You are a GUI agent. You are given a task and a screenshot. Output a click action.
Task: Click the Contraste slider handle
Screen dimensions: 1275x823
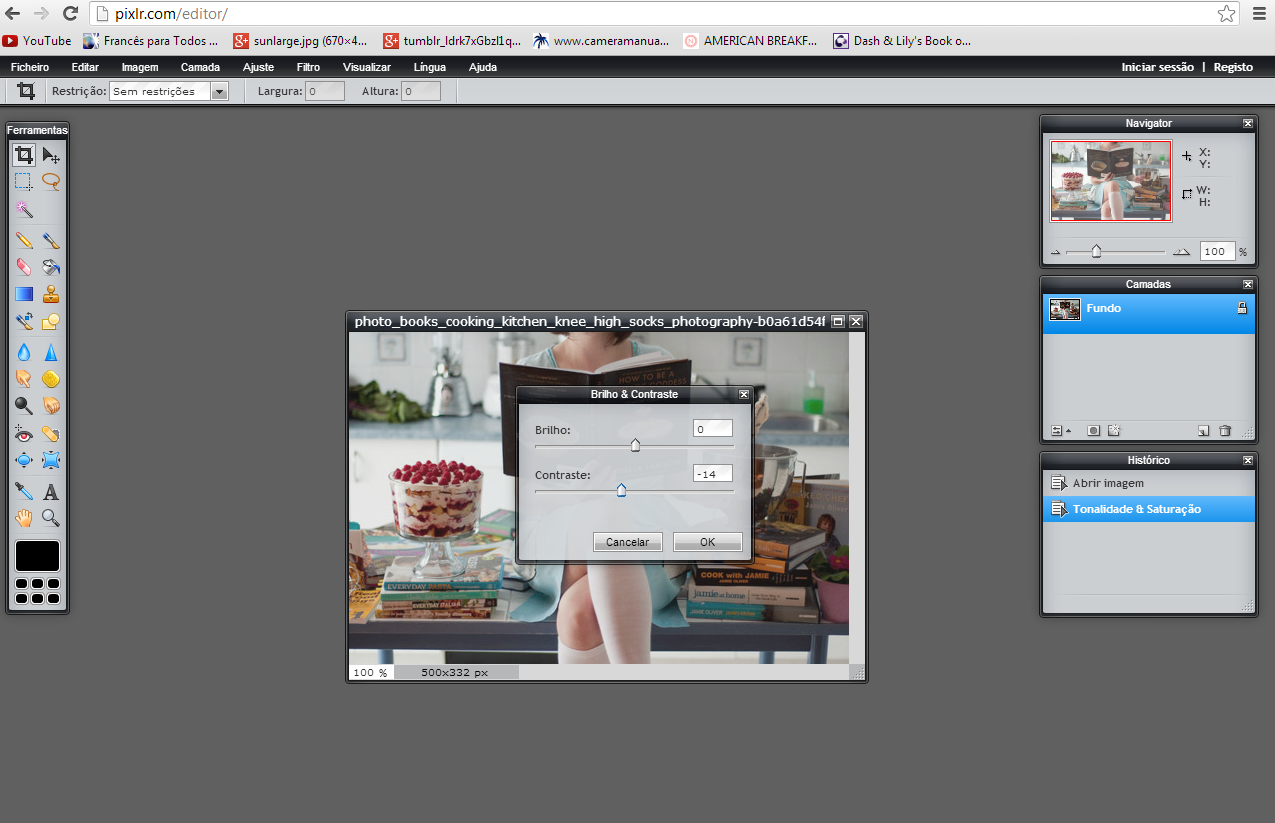621,490
